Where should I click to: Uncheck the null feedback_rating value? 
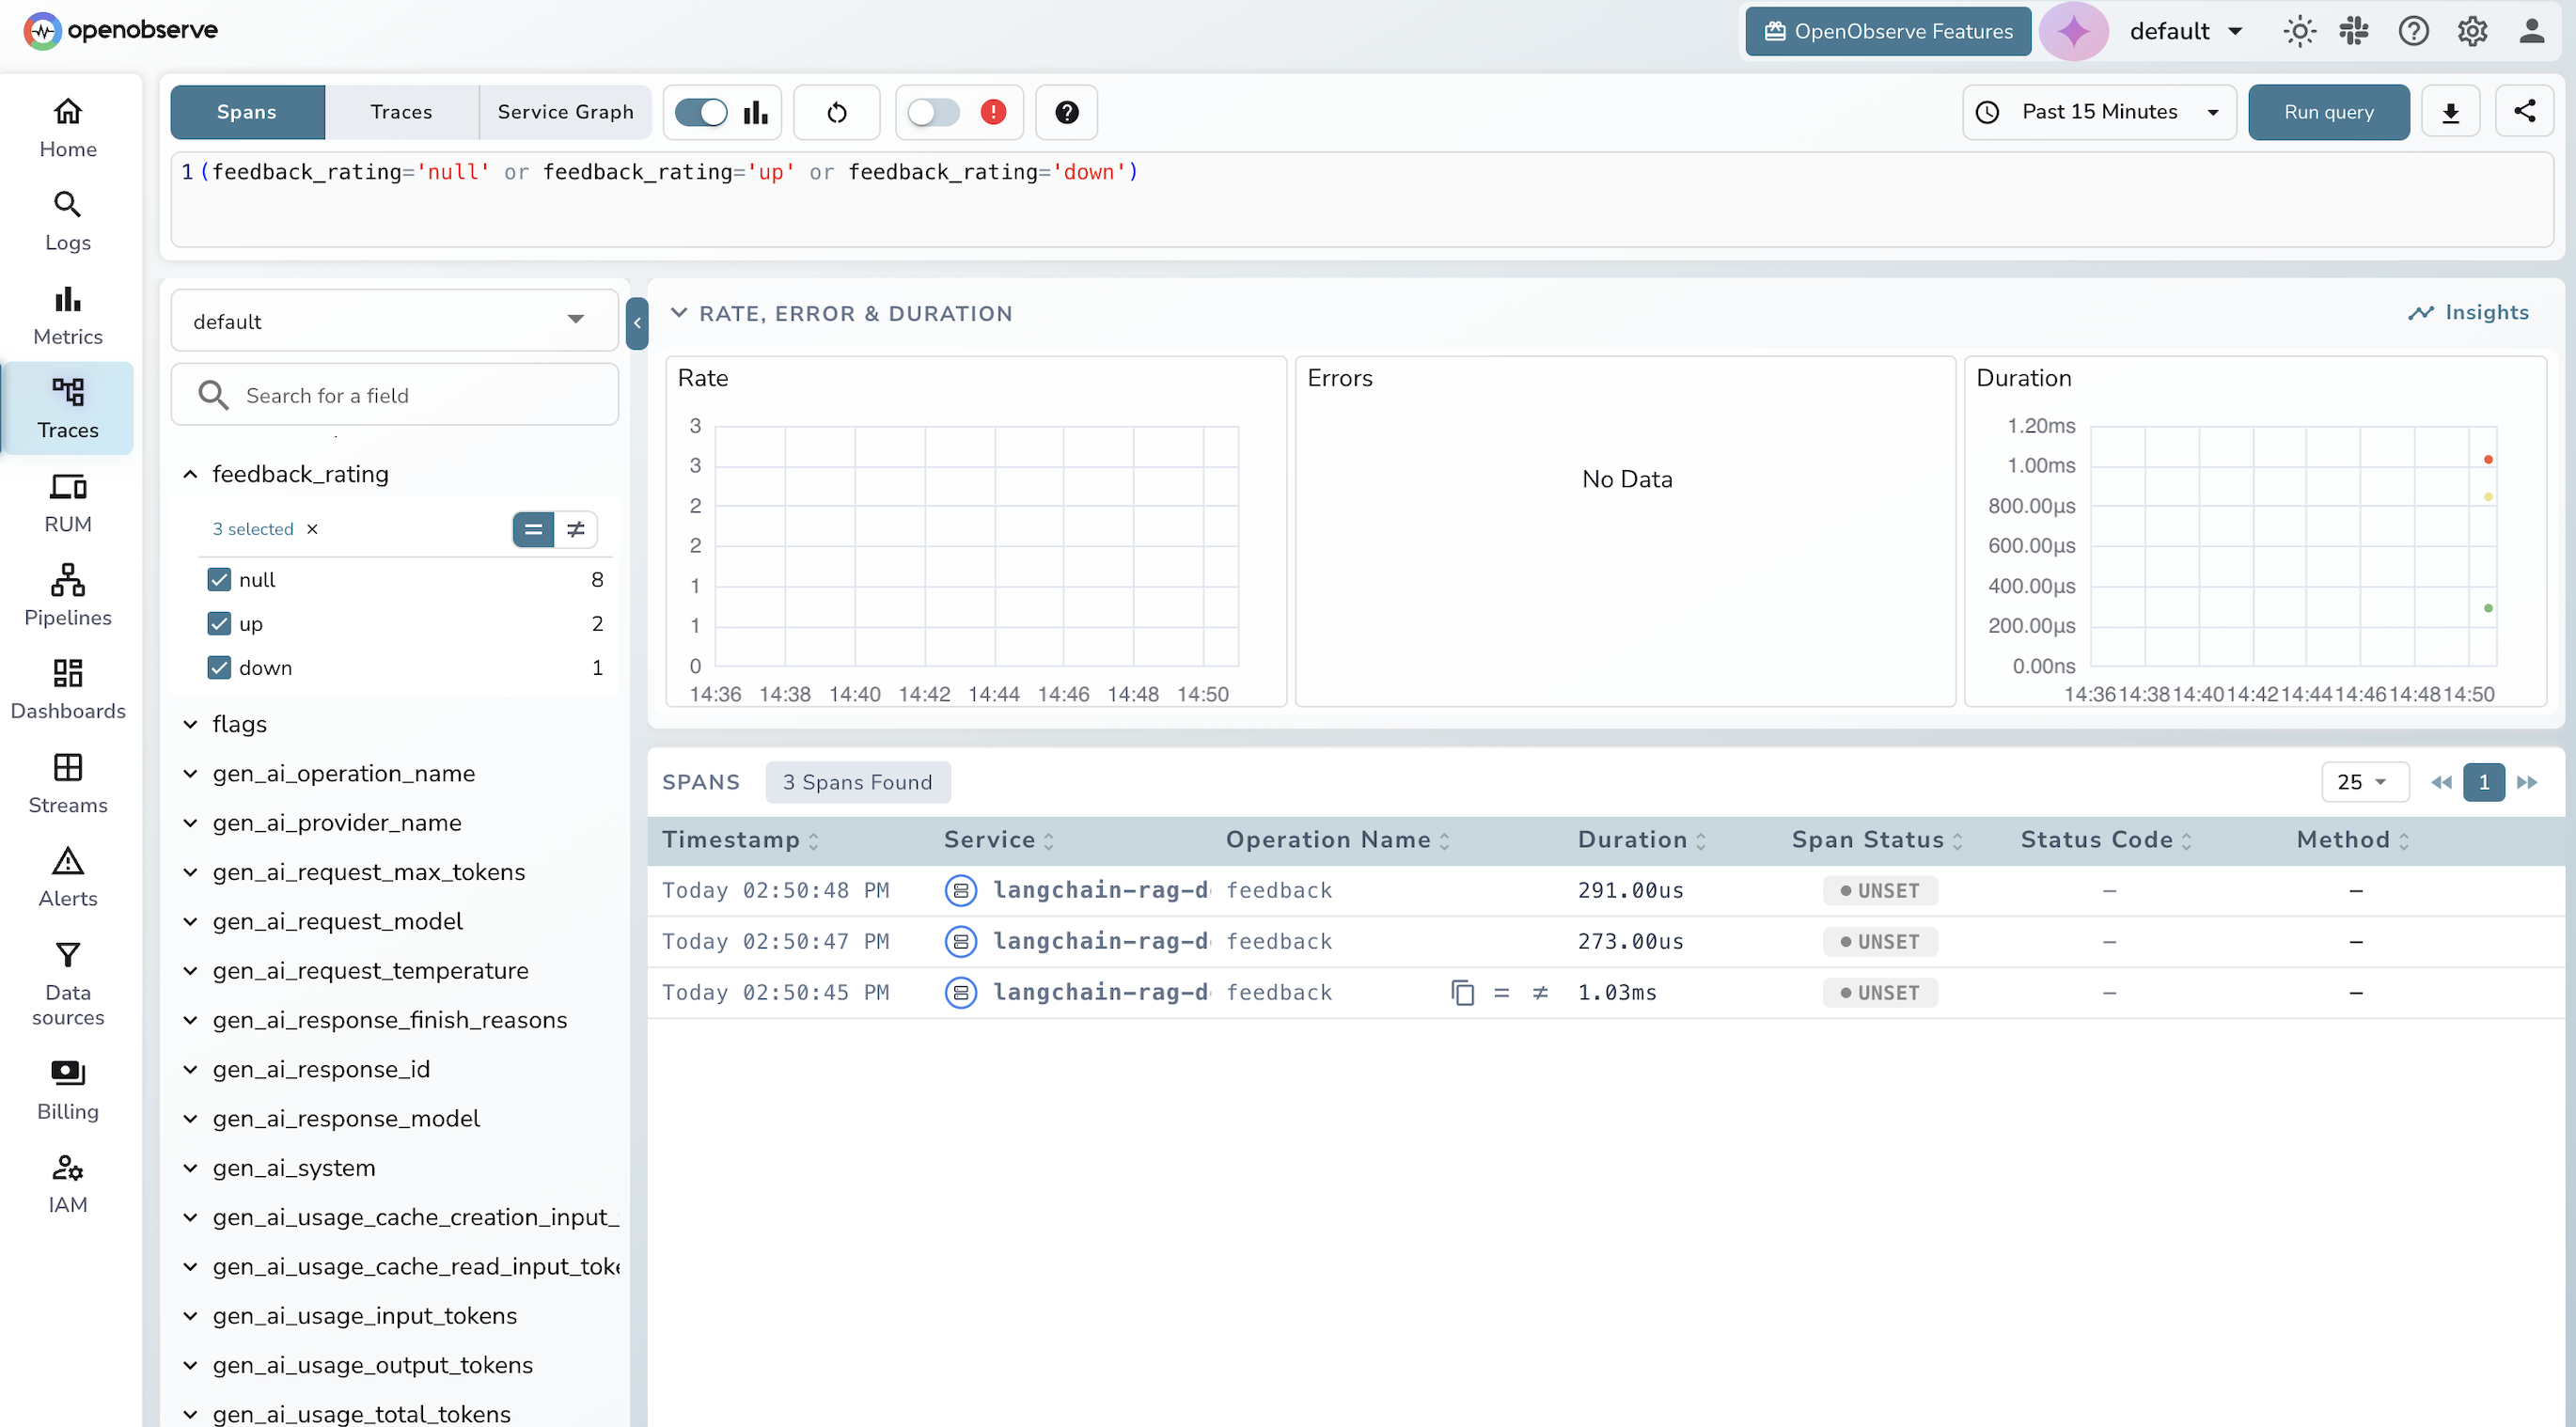point(219,579)
